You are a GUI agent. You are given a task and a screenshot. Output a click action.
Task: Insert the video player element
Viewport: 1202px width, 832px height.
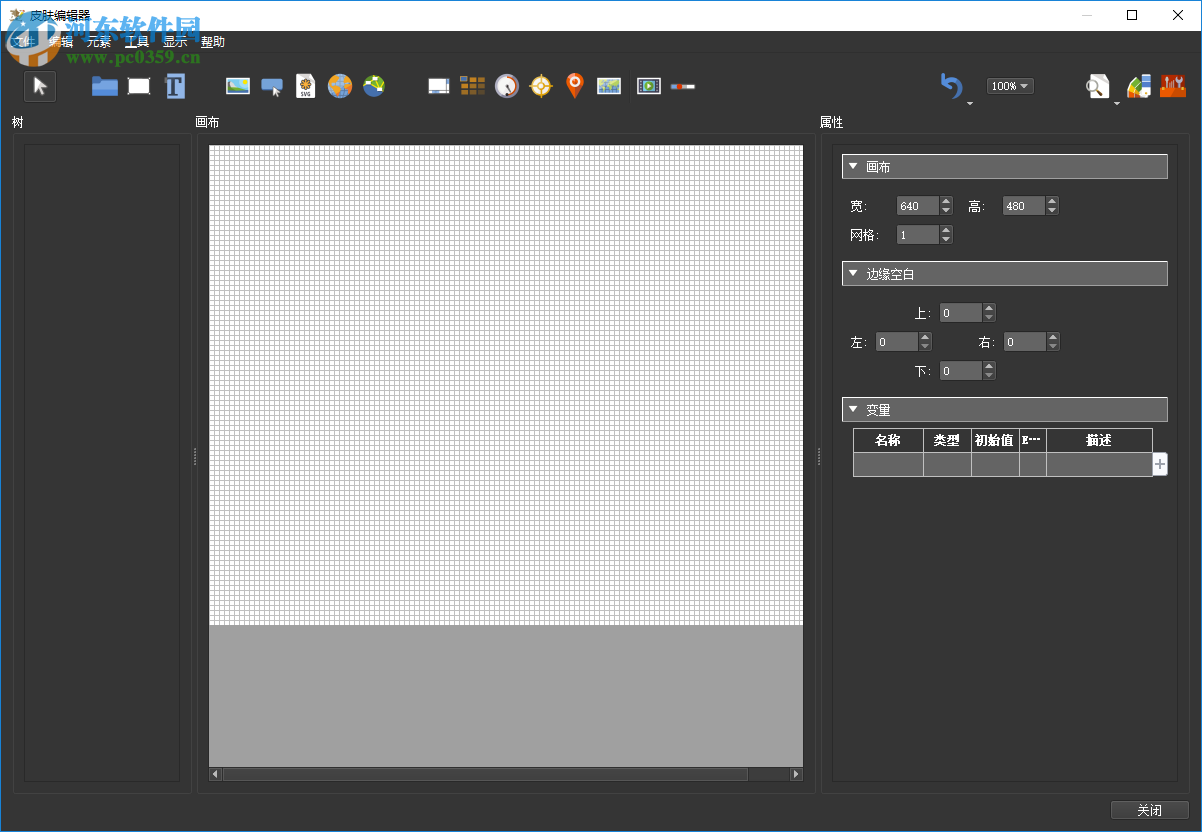pos(649,86)
